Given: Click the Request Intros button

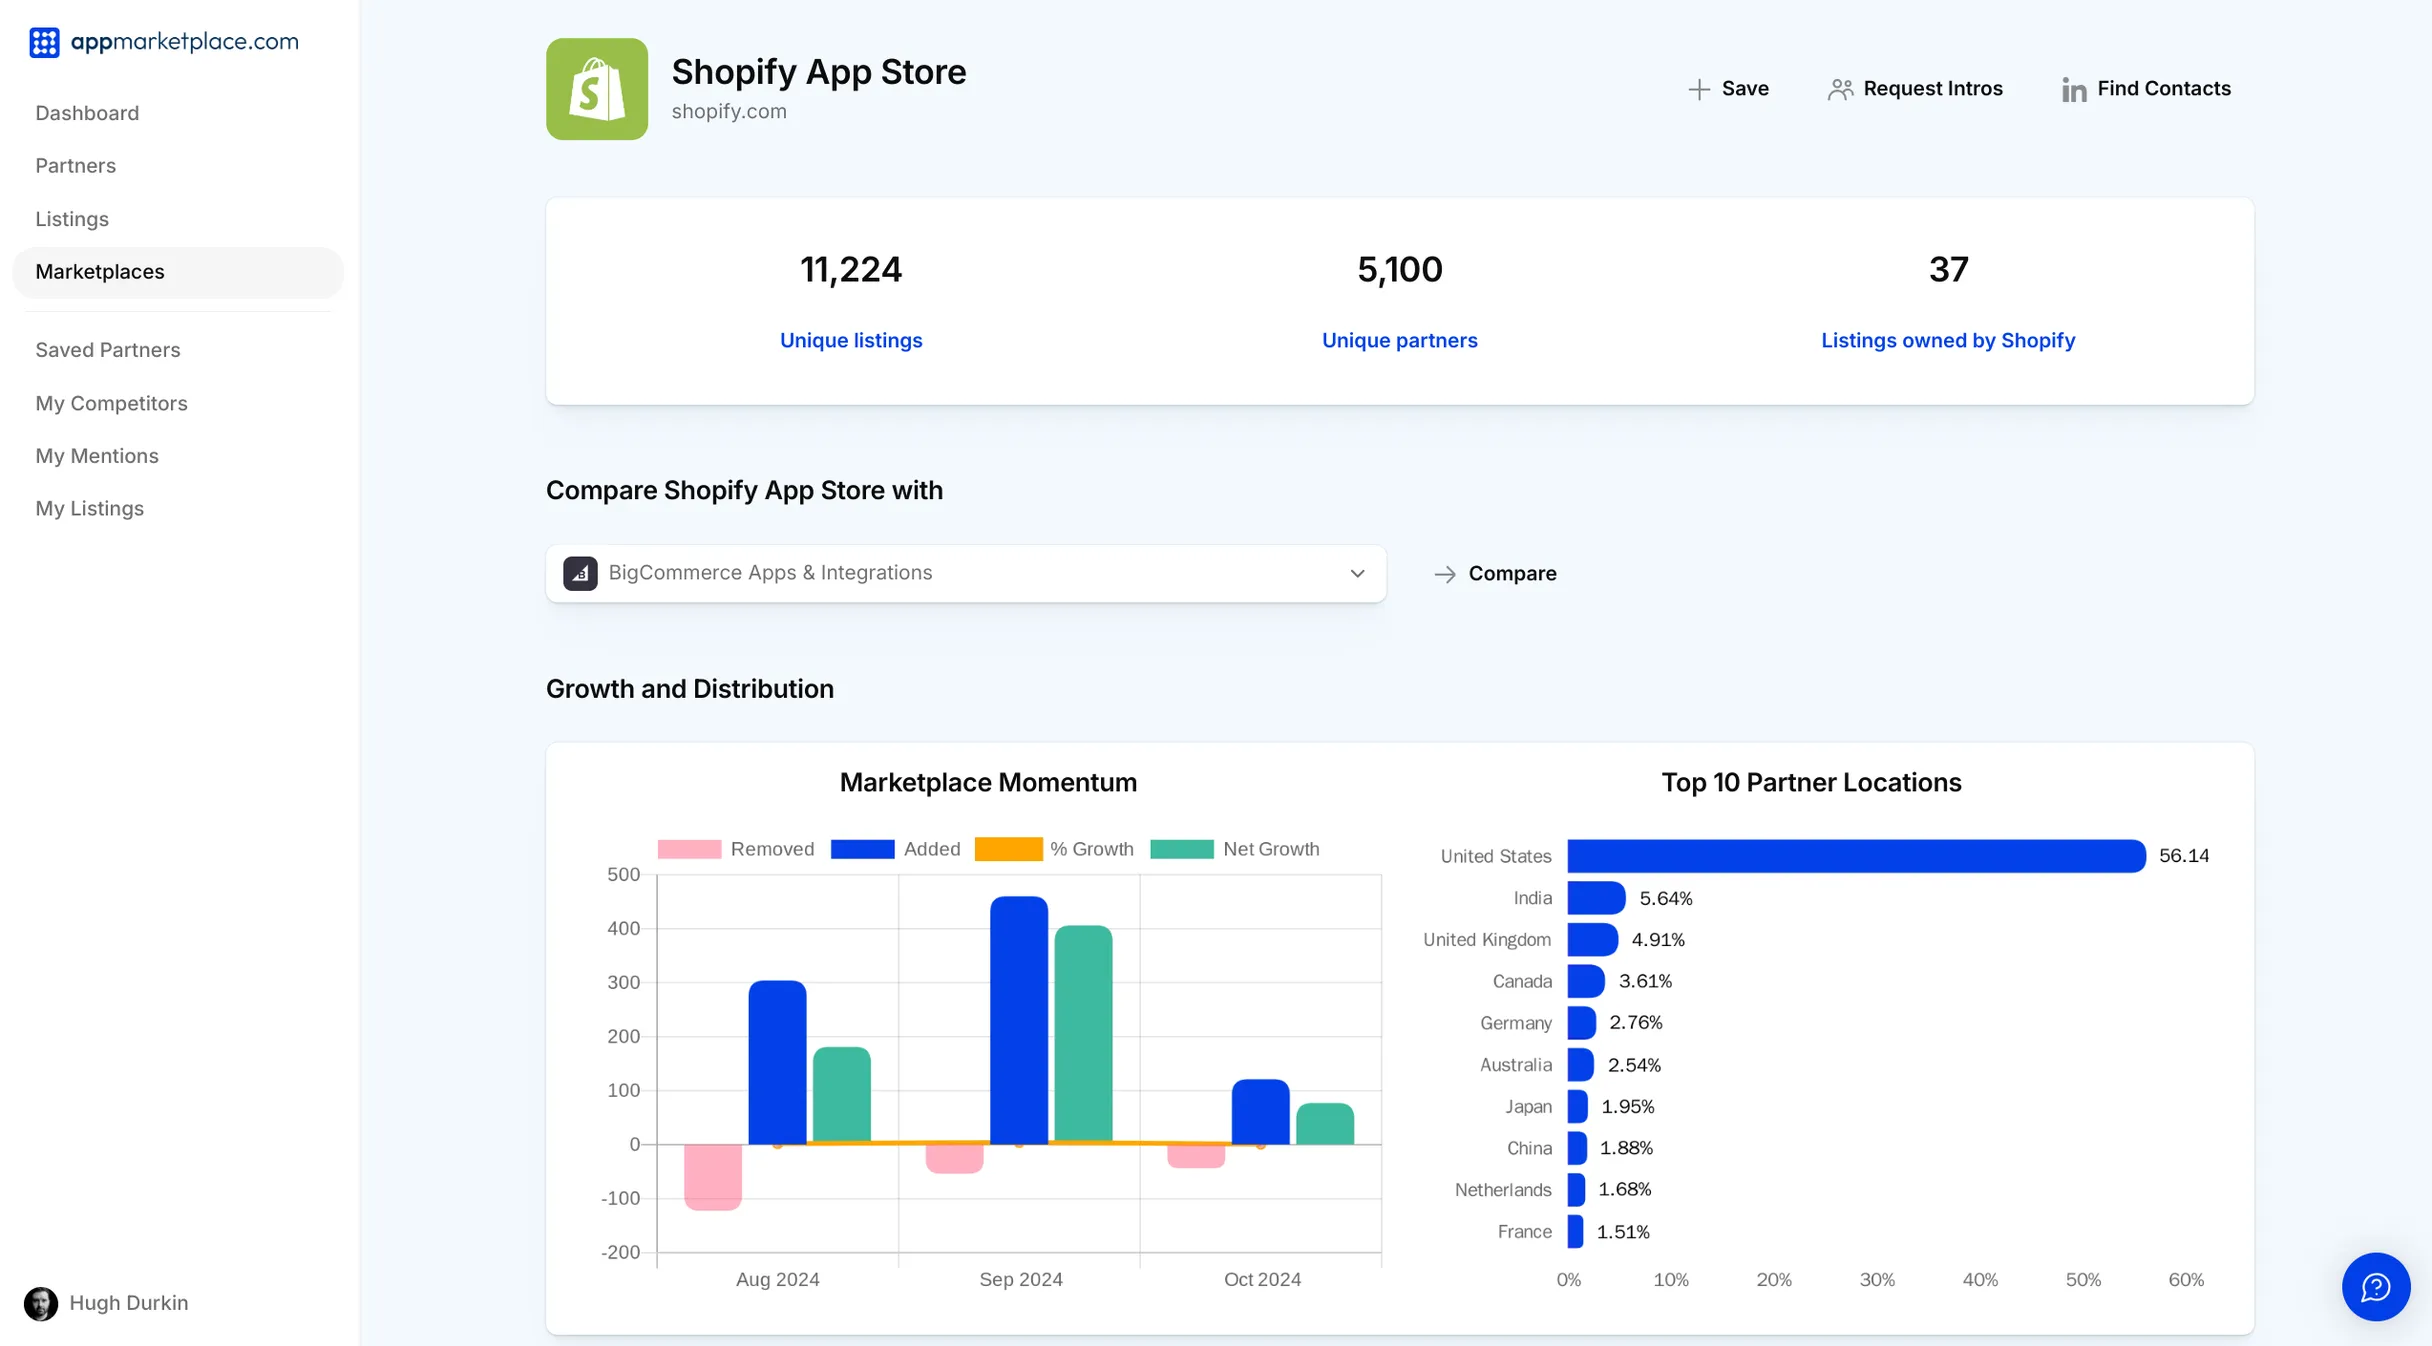Looking at the screenshot, I should [x=1915, y=89].
